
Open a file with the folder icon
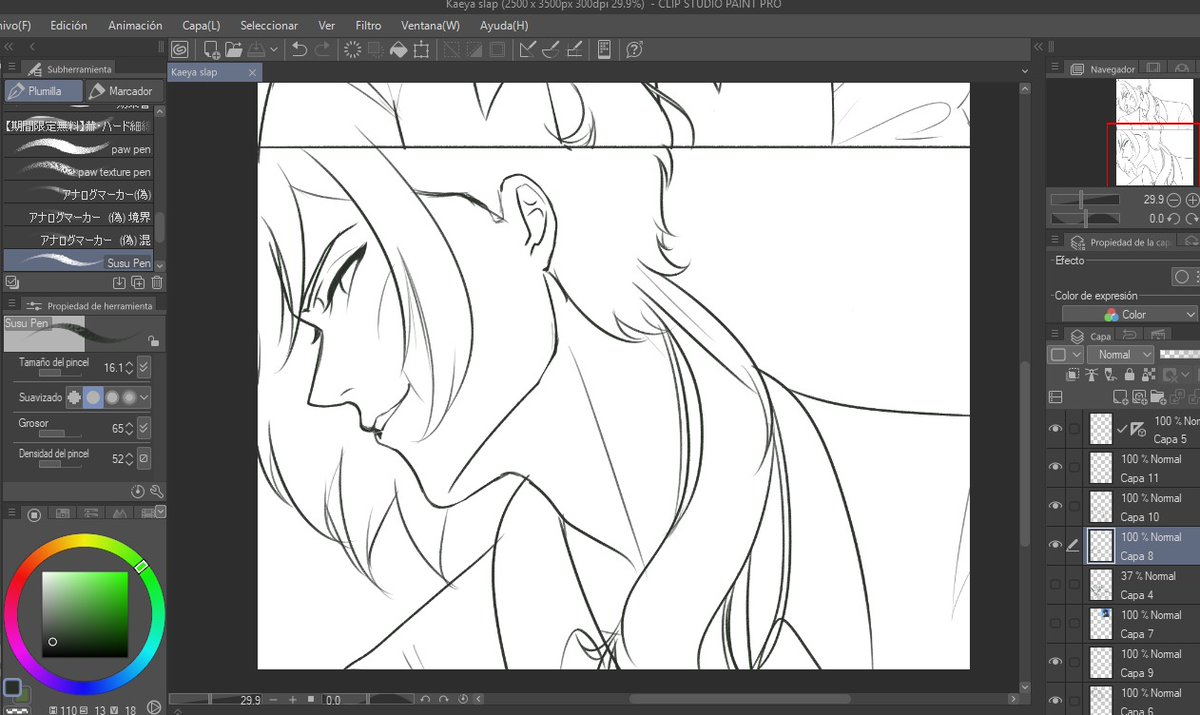tap(233, 49)
